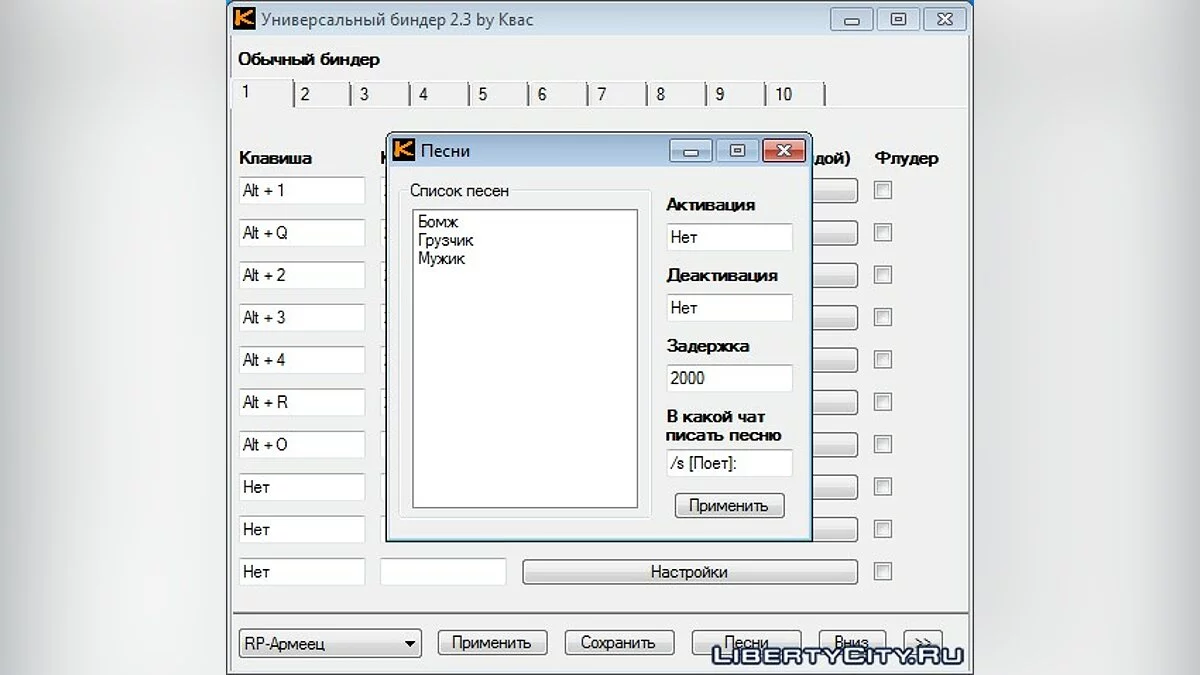1200x675 pixels.
Task: Click the main window K logo icon
Action: pyautogui.click(x=244, y=18)
